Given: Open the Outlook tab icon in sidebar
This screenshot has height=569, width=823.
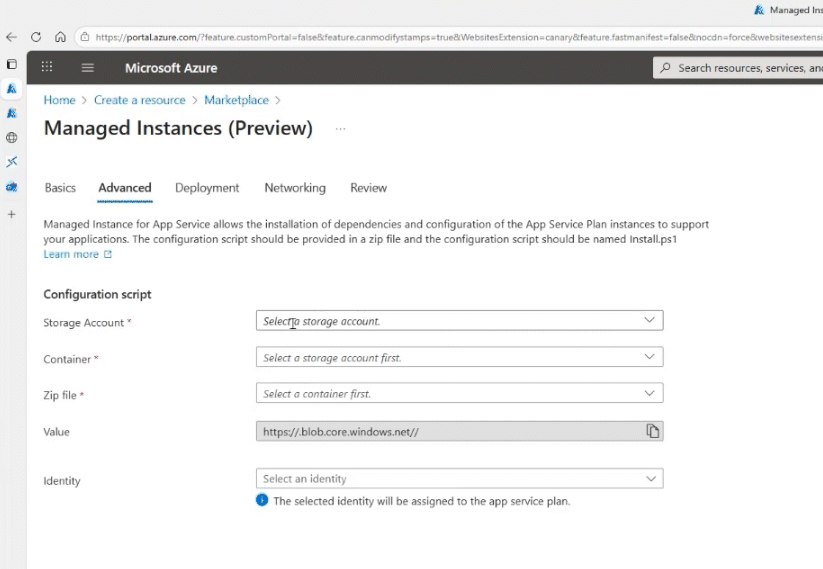Looking at the screenshot, I should tap(12, 187).
